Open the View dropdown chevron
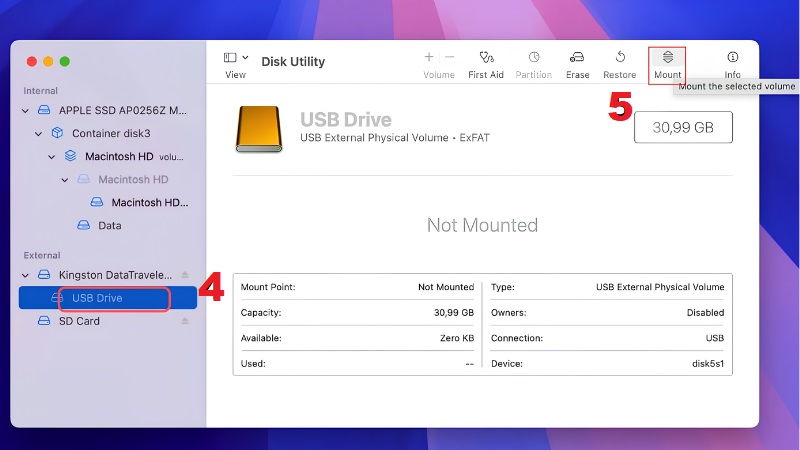 (245, 57)
